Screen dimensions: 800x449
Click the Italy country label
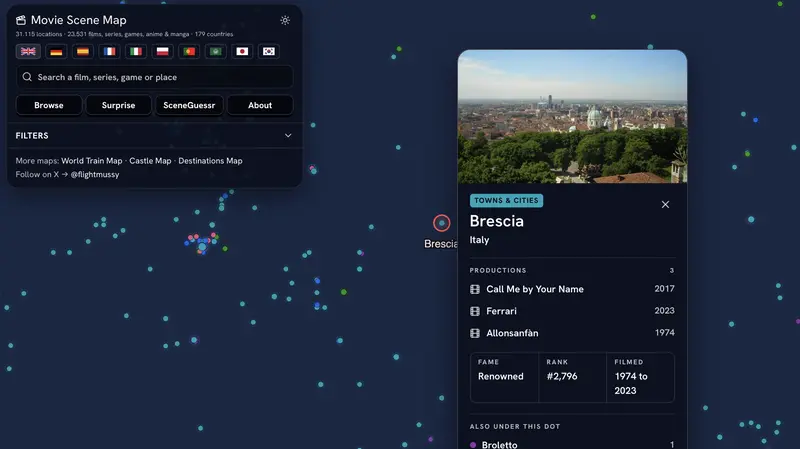pos(479,240)
